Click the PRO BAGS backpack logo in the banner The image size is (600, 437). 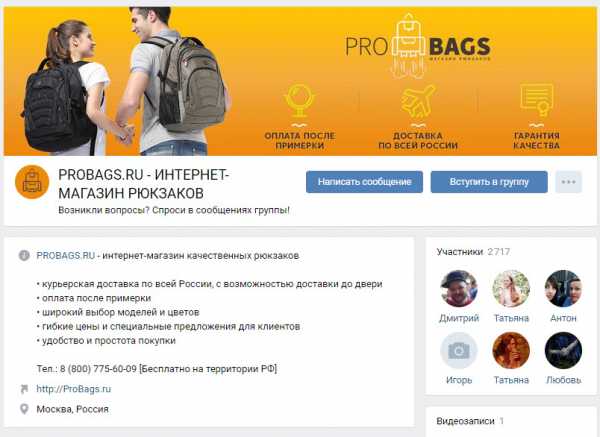pyautogui.click(x=417, y=46)
